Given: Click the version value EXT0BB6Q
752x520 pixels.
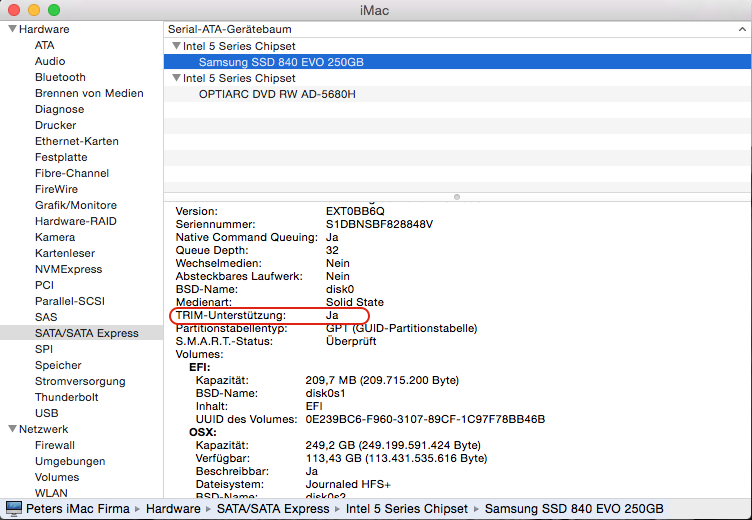Looking at the screenshot, I should (x=355, y=211).
